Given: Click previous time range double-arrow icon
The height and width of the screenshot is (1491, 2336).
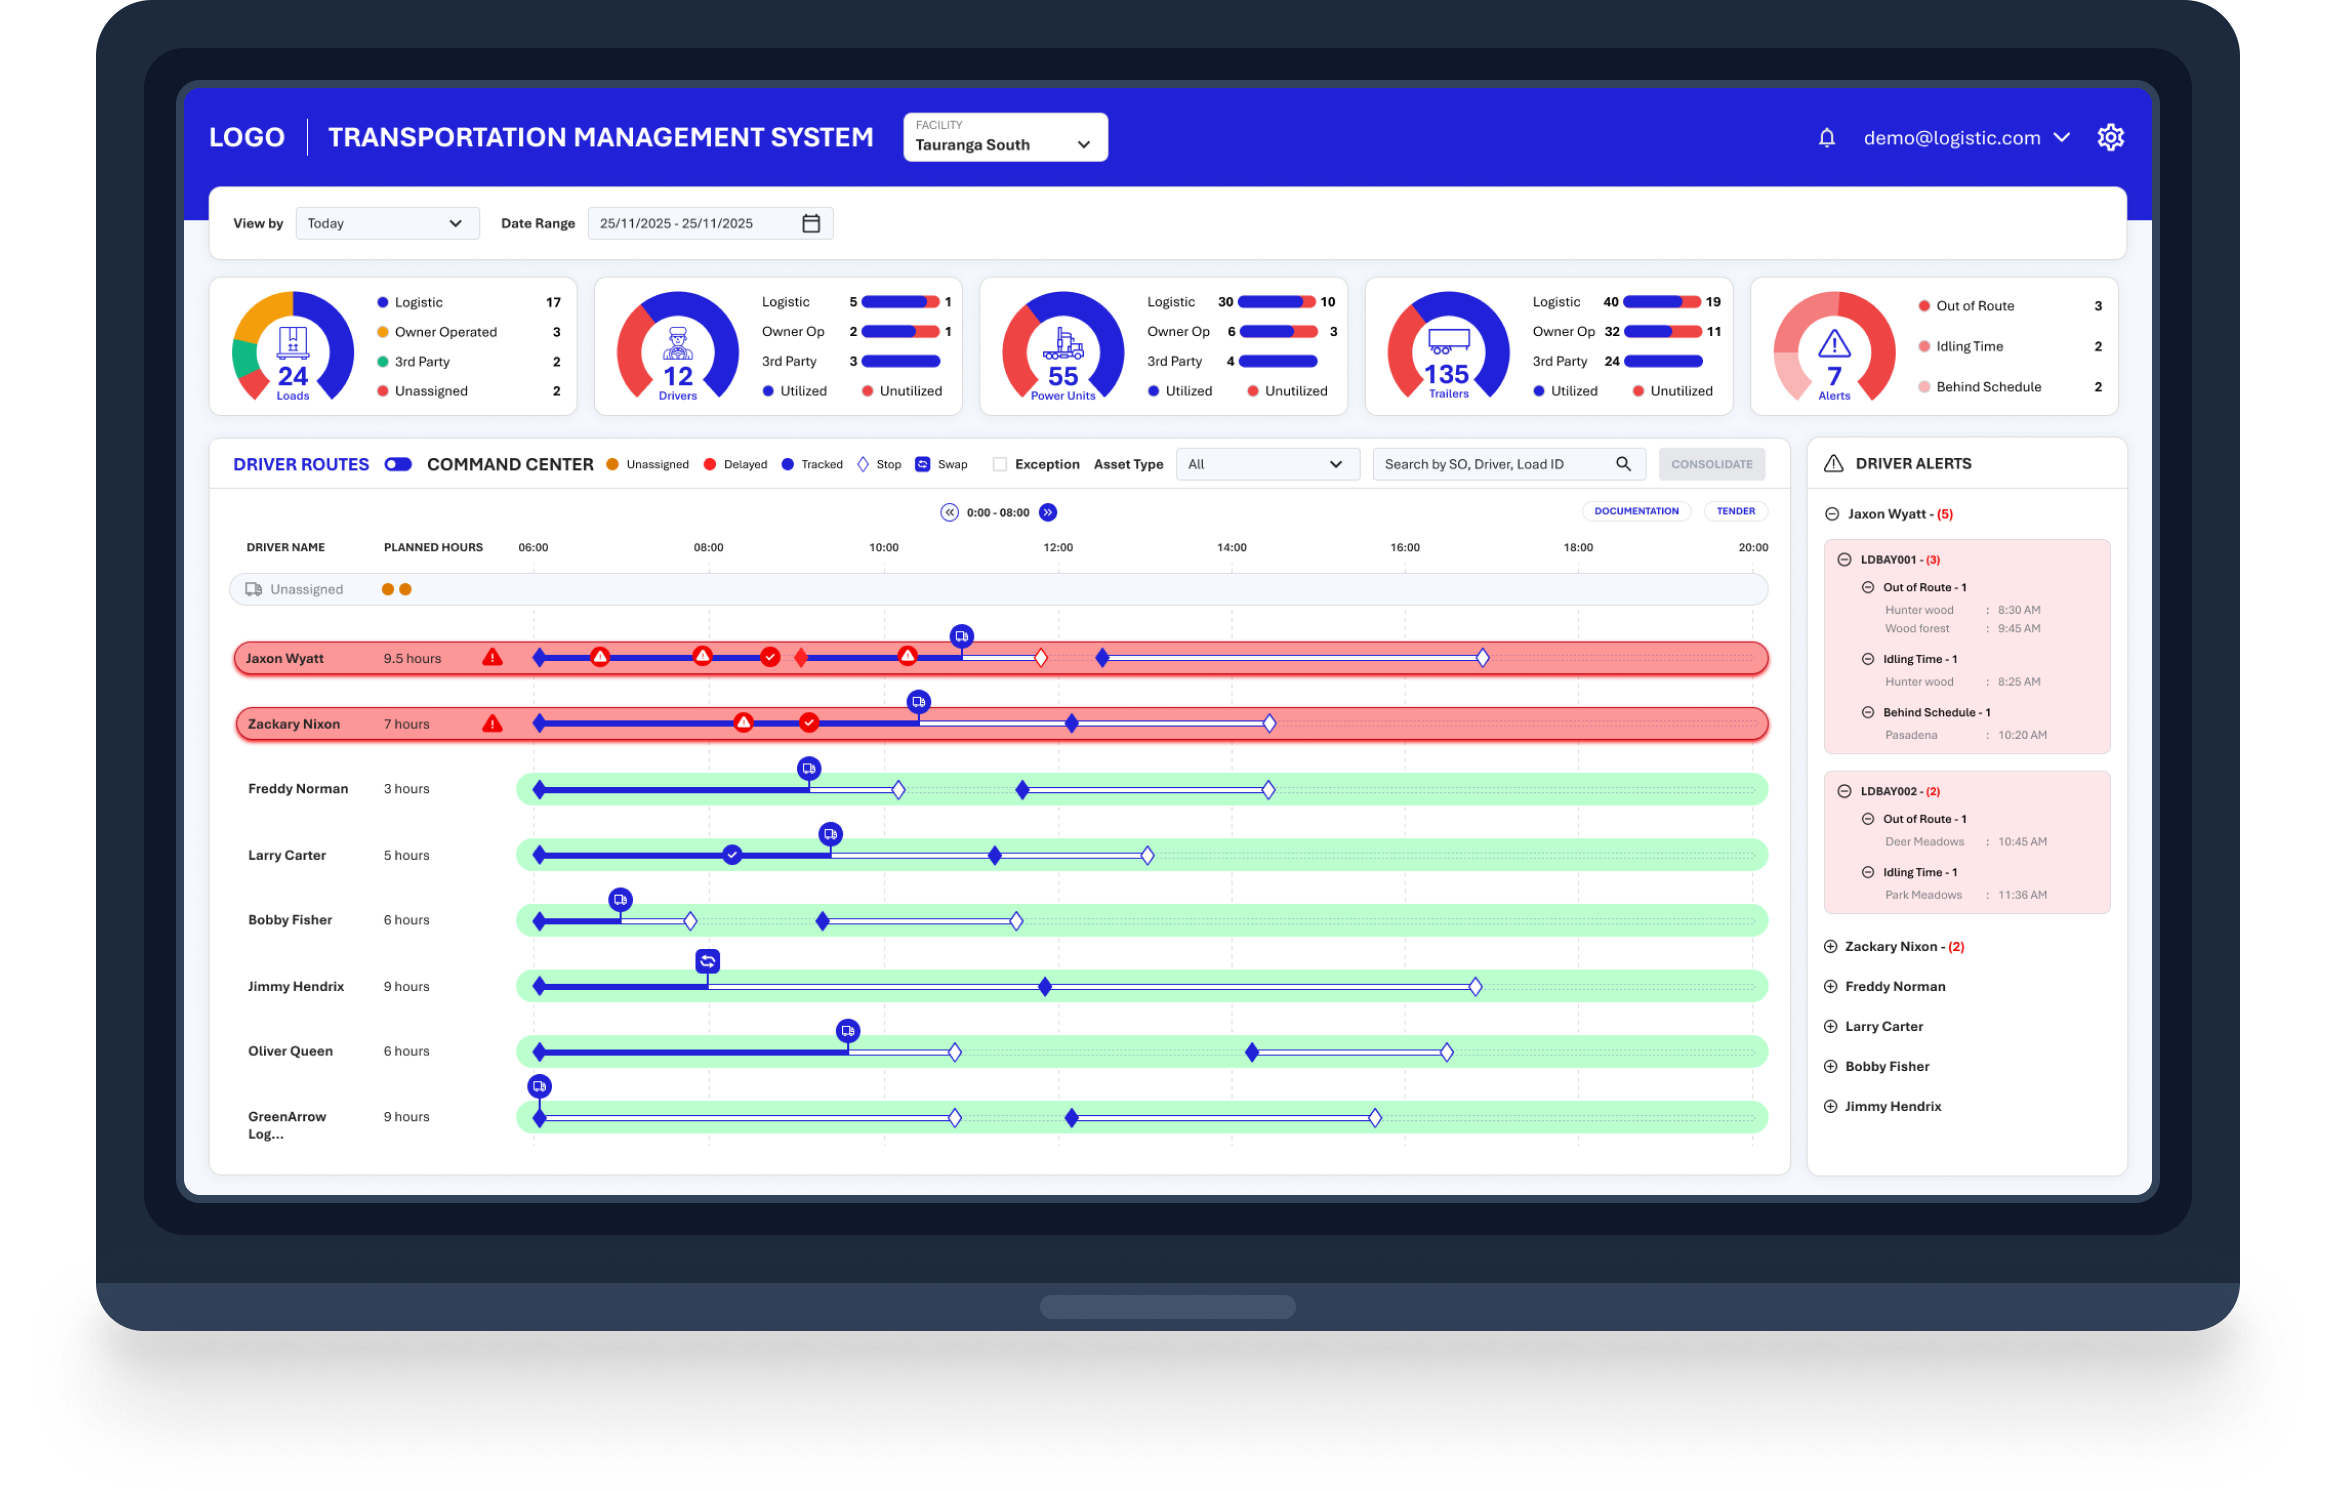Looking at the screenshot, I should [x=949, y=512].
